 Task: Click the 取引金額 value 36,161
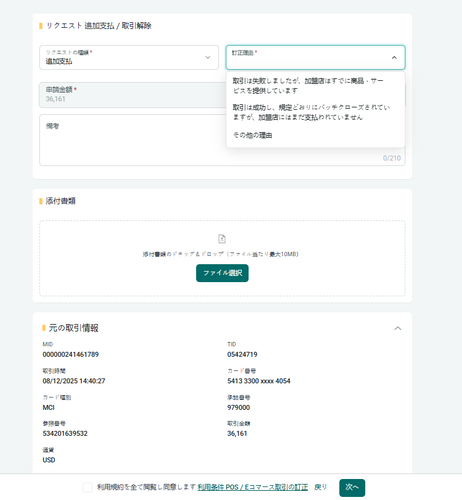click(237, 433)
